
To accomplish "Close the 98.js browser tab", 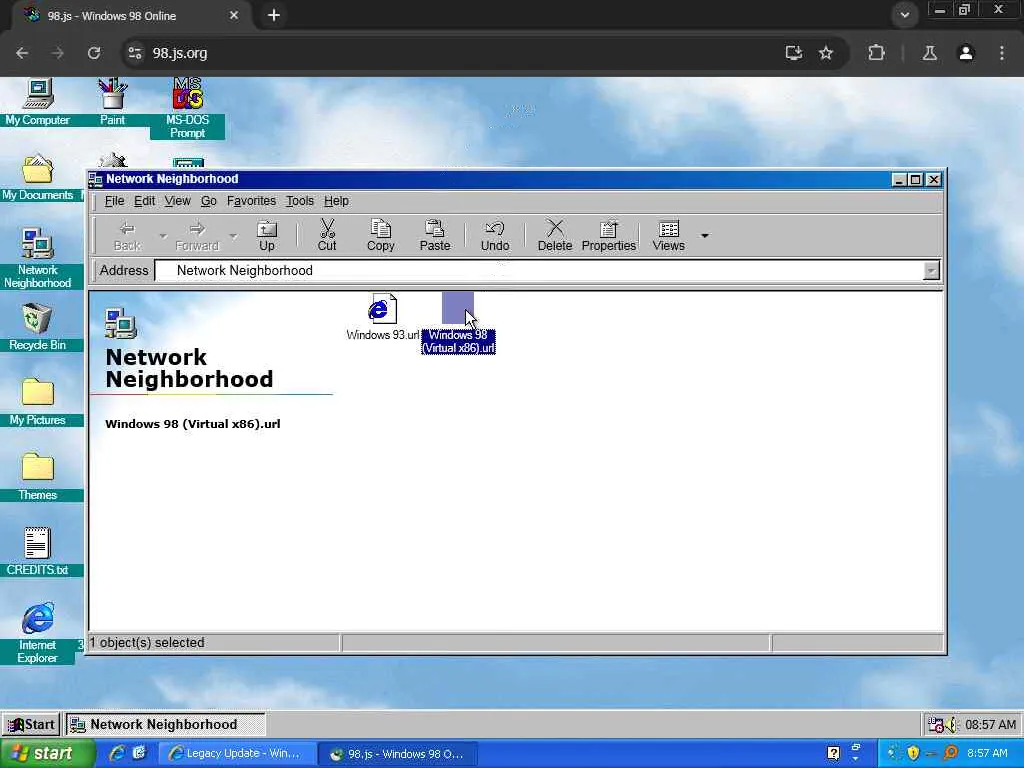I will (234, 15).
